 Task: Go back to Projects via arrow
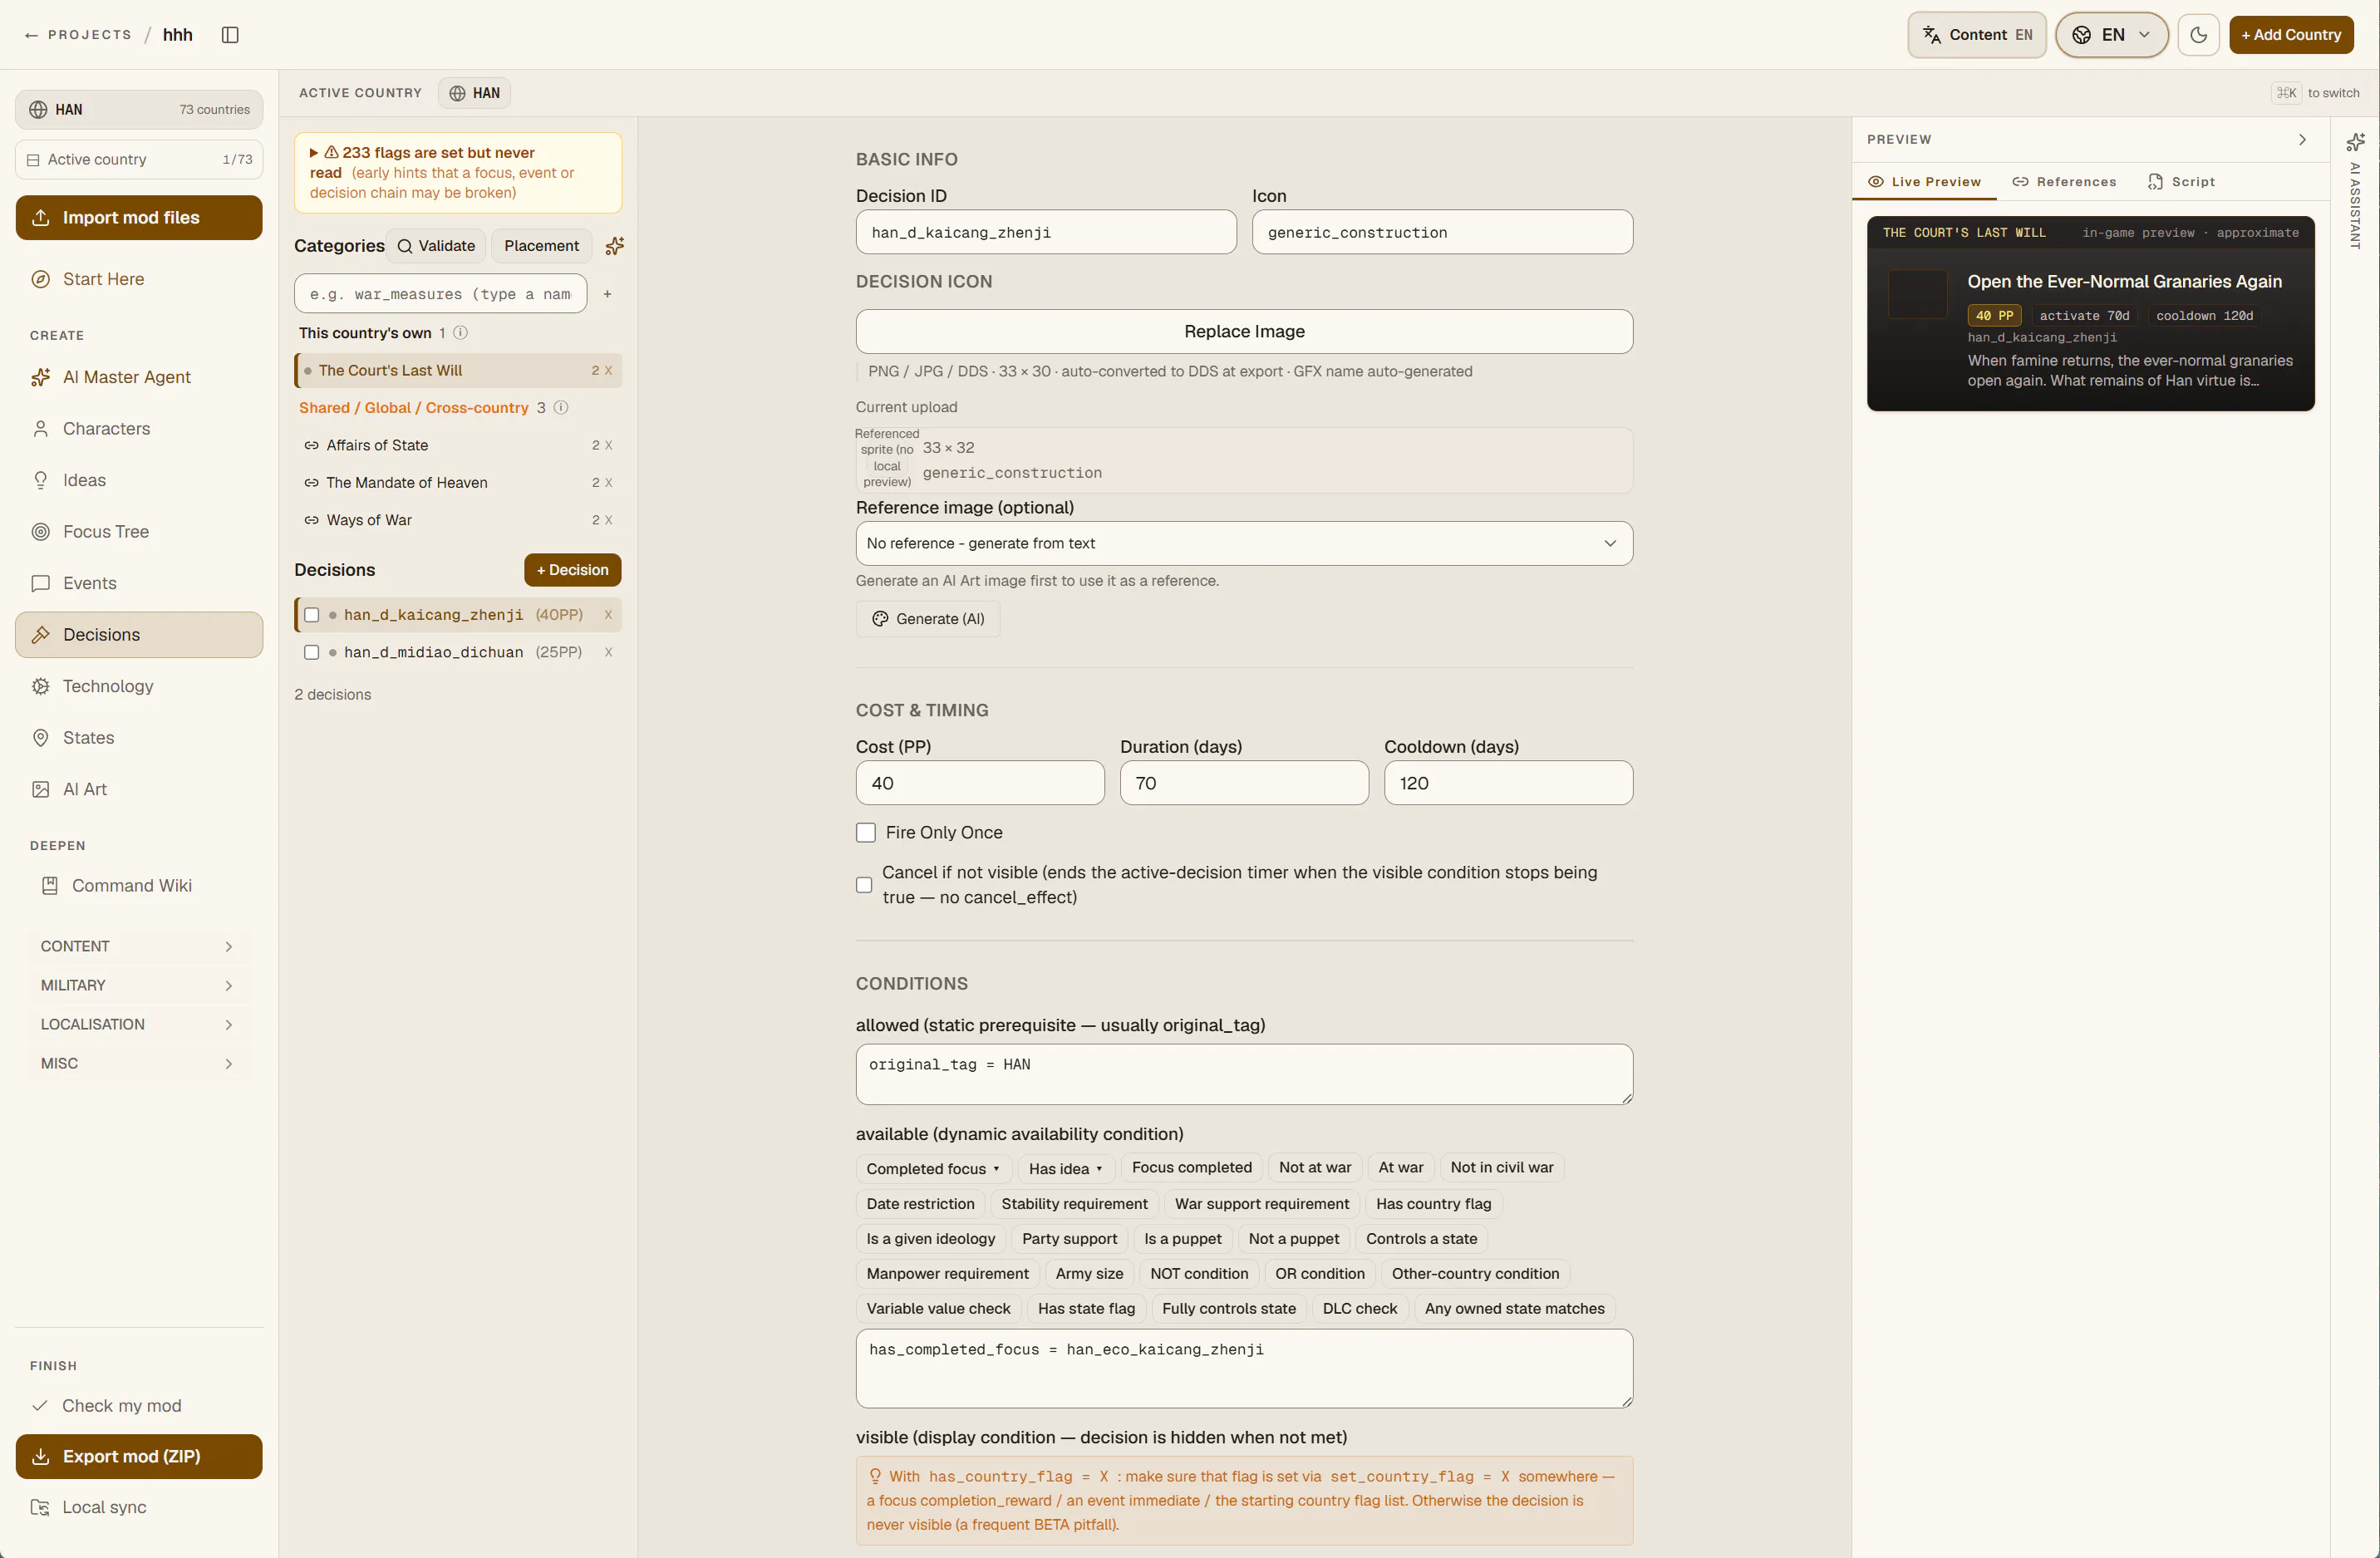31,35
